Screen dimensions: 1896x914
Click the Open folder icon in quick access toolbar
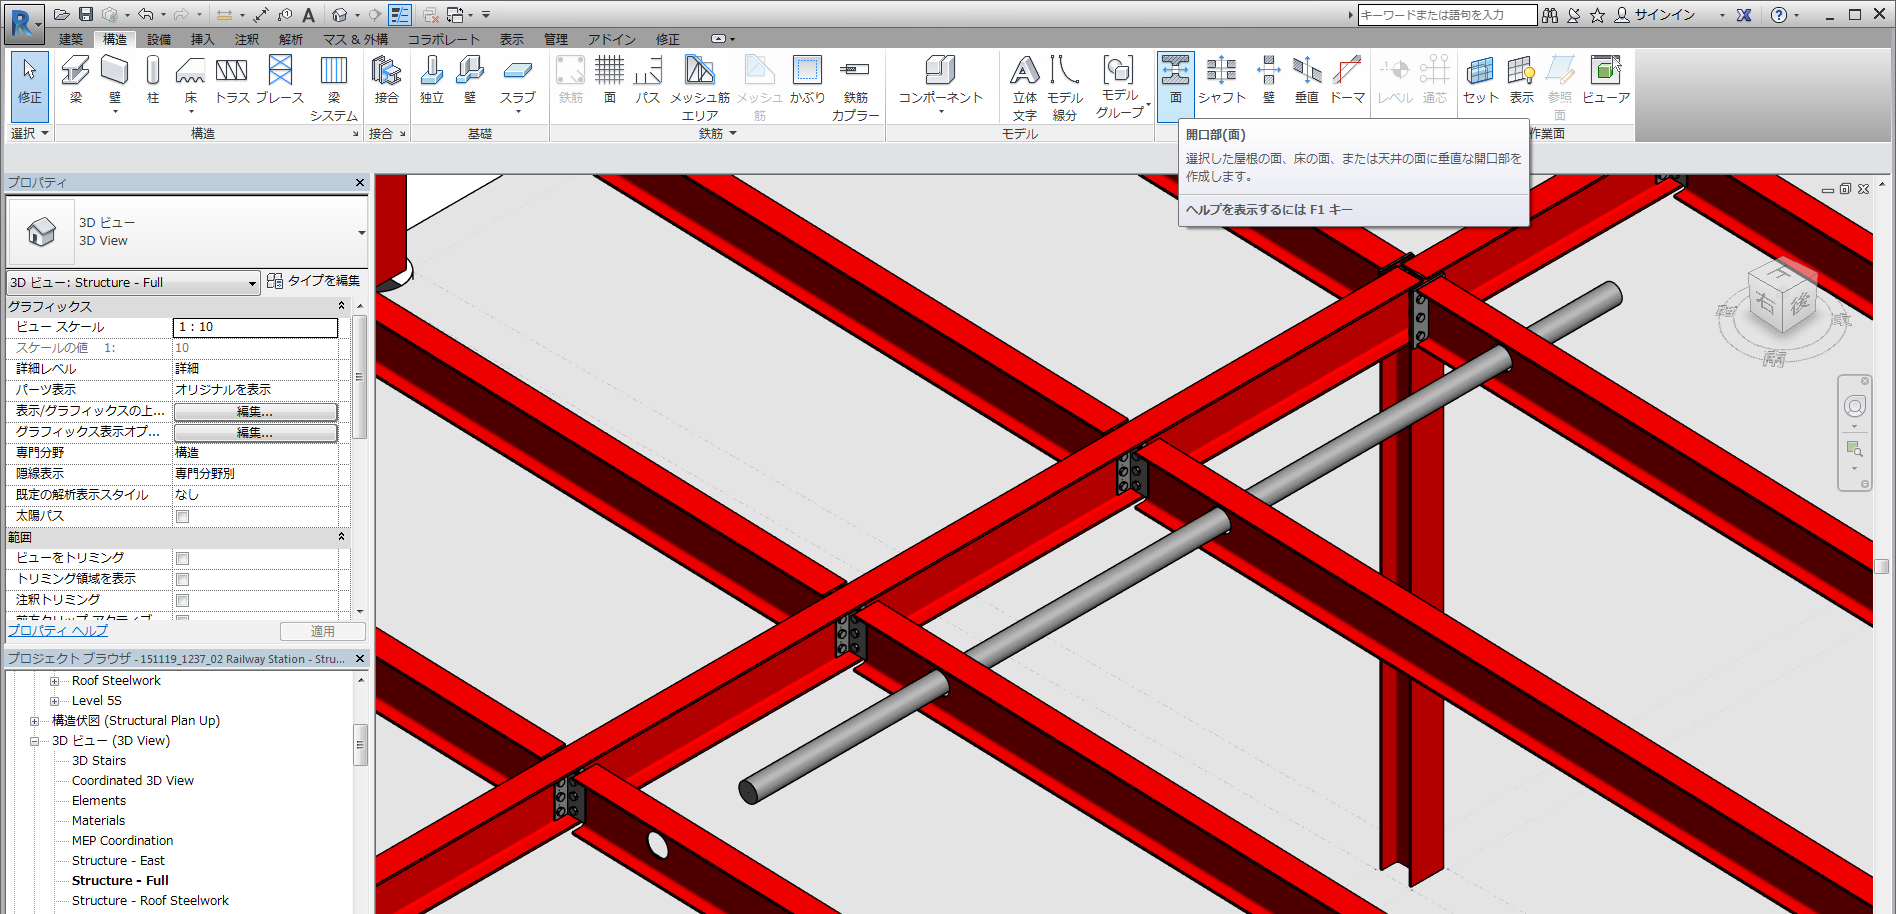click(x=62, y=14)
